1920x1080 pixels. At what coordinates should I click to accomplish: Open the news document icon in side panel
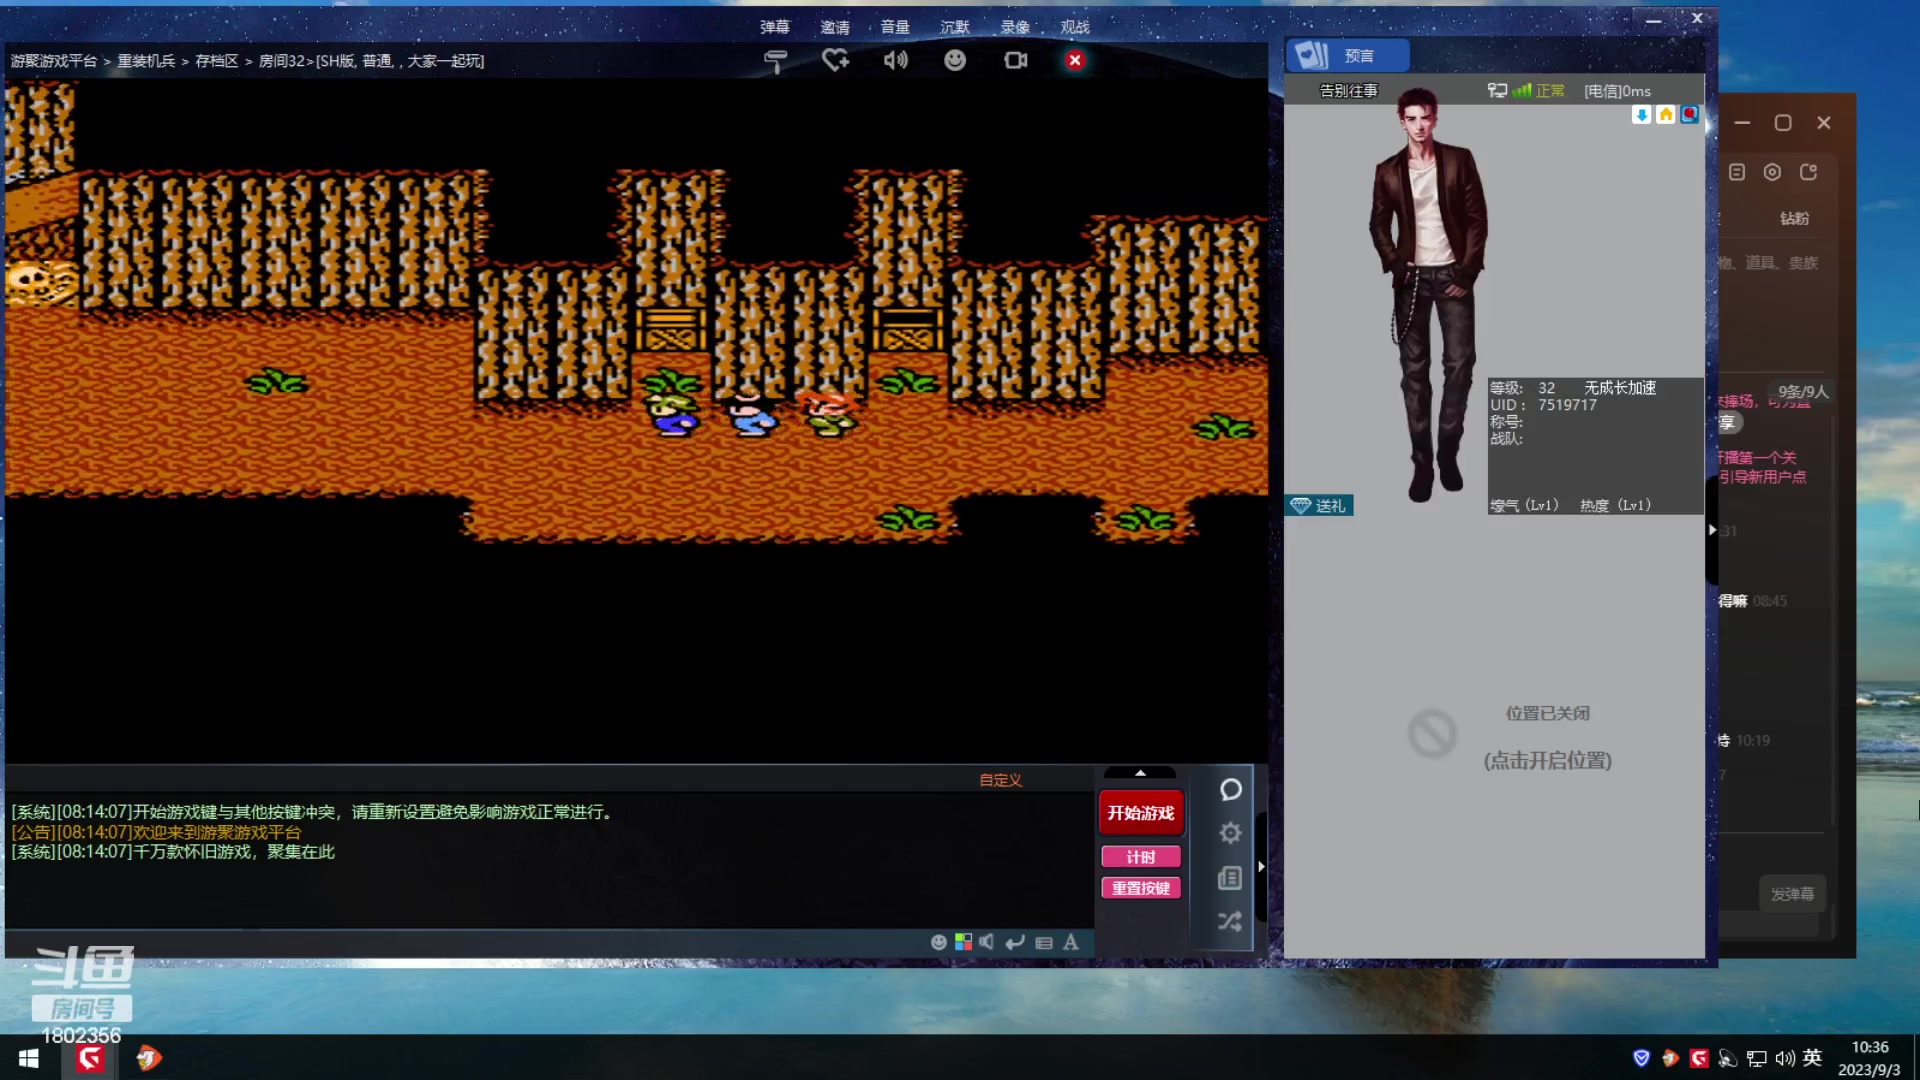click(x=1230, y=878)
